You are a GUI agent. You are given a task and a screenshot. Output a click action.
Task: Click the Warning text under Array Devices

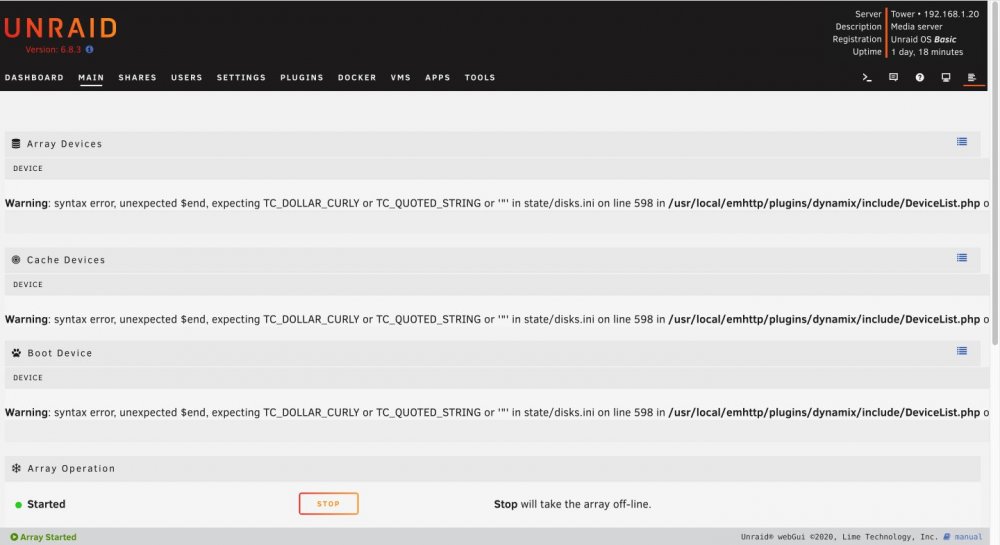pyautogui.click(x=497, y=203)
